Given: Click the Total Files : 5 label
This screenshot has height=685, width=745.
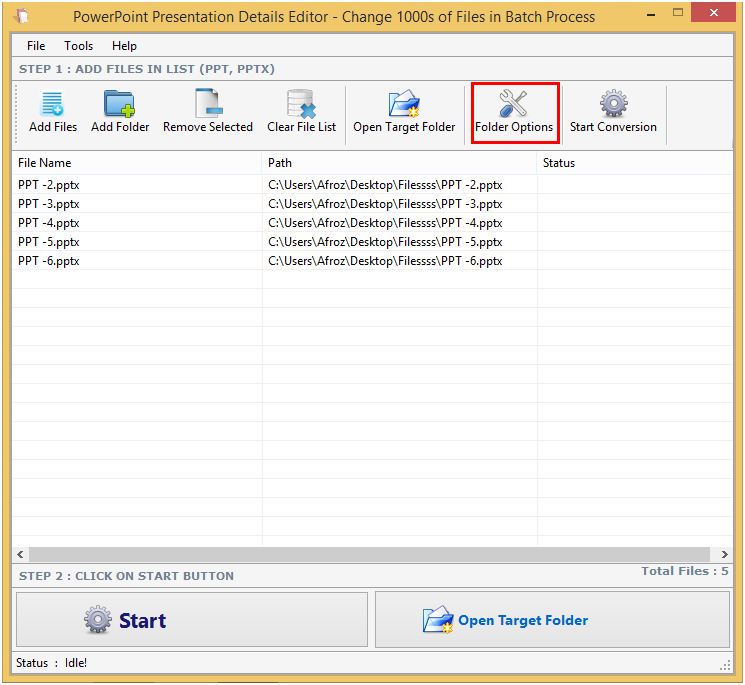Looking at the screenshot, I should click(685, 571).
